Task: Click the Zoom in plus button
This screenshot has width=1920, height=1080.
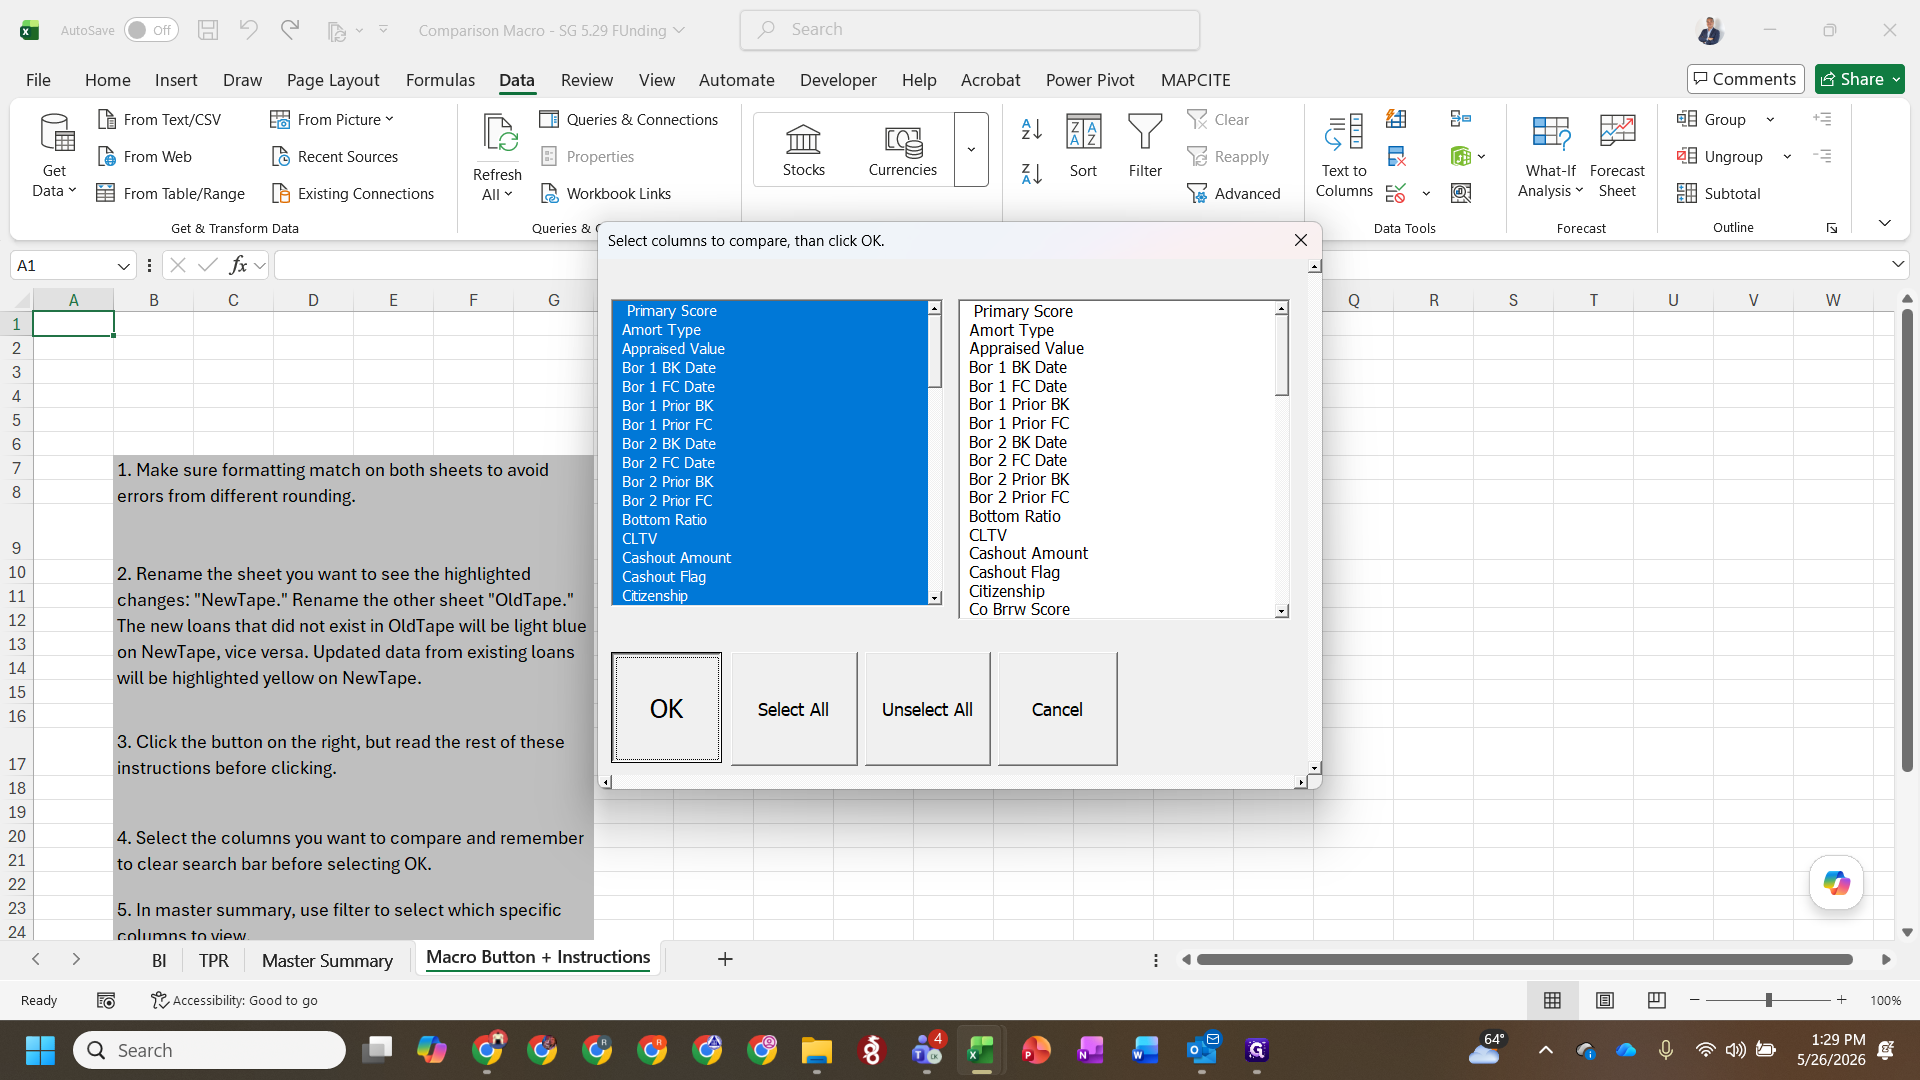Action: coord(1841,1000)
